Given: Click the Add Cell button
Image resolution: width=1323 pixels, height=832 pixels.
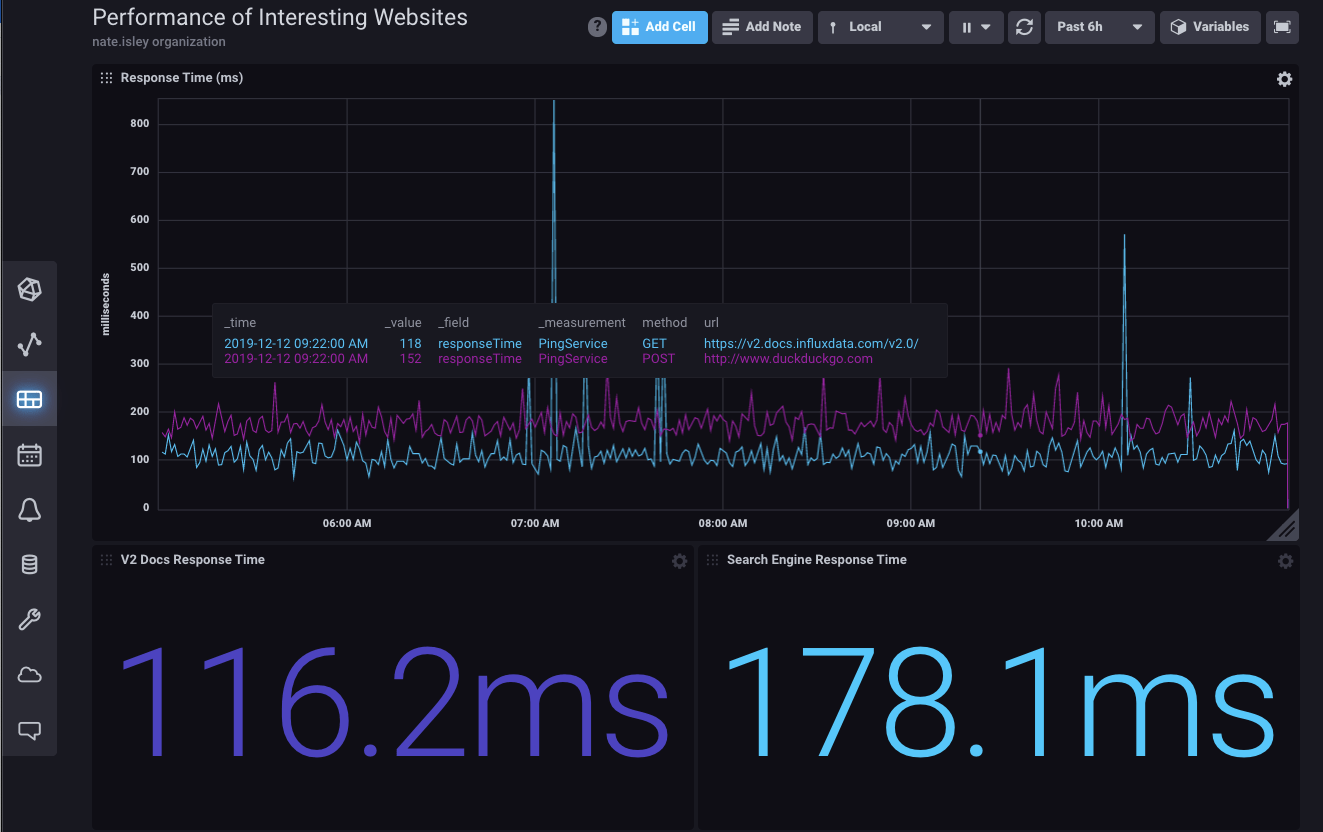Looking at the screenshot, I should (x=659, y=27).
